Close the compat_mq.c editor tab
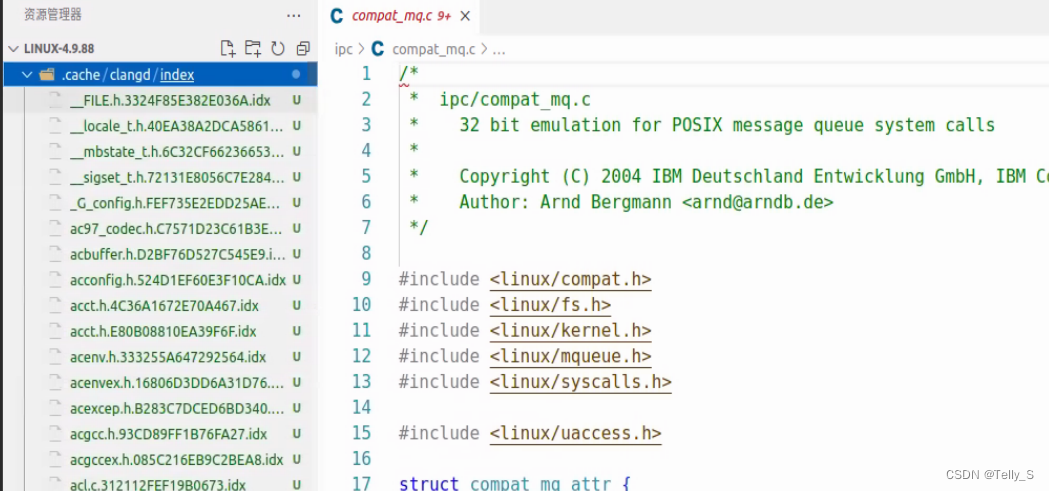 [466, 17]
